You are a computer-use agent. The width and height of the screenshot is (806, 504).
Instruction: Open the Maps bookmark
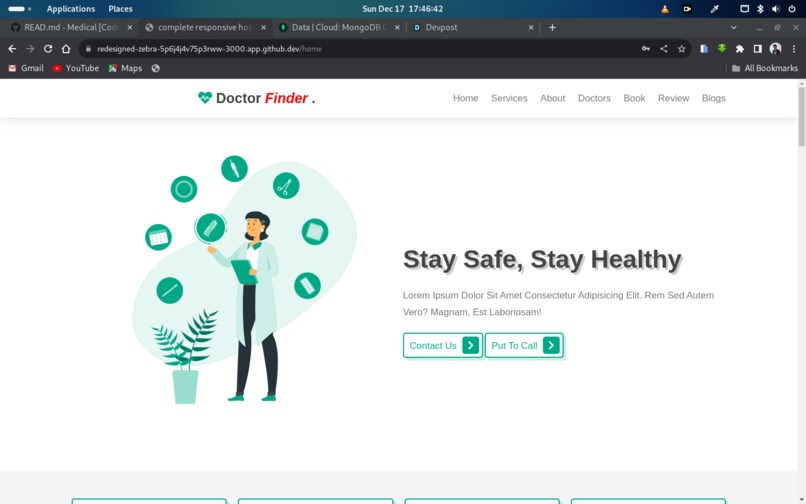tap(125, 68)
